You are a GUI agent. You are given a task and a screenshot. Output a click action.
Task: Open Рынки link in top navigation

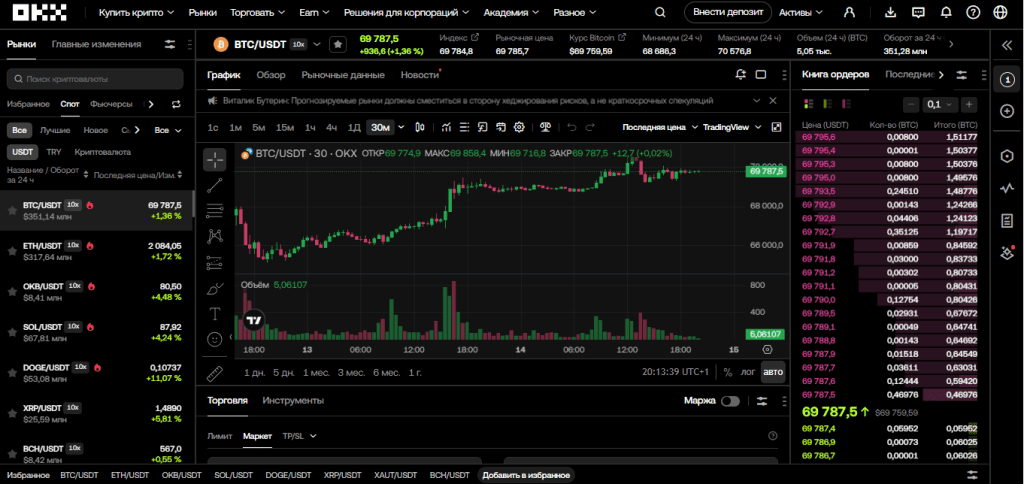(x=202, y=12)
